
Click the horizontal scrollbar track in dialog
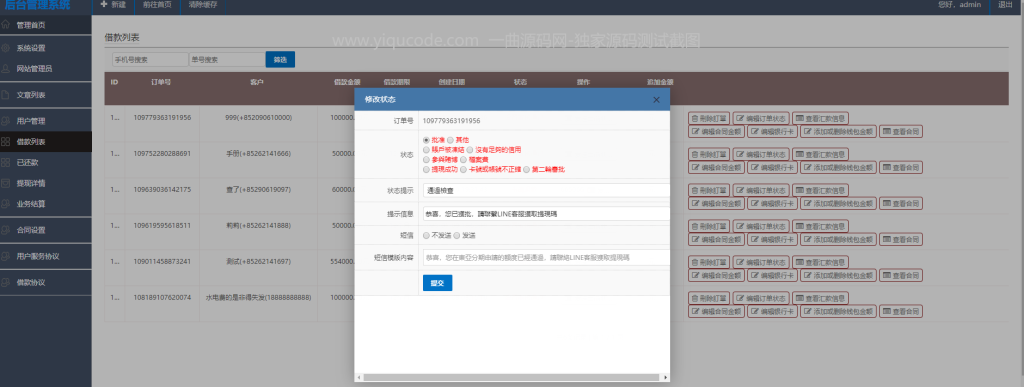[512, 377]
